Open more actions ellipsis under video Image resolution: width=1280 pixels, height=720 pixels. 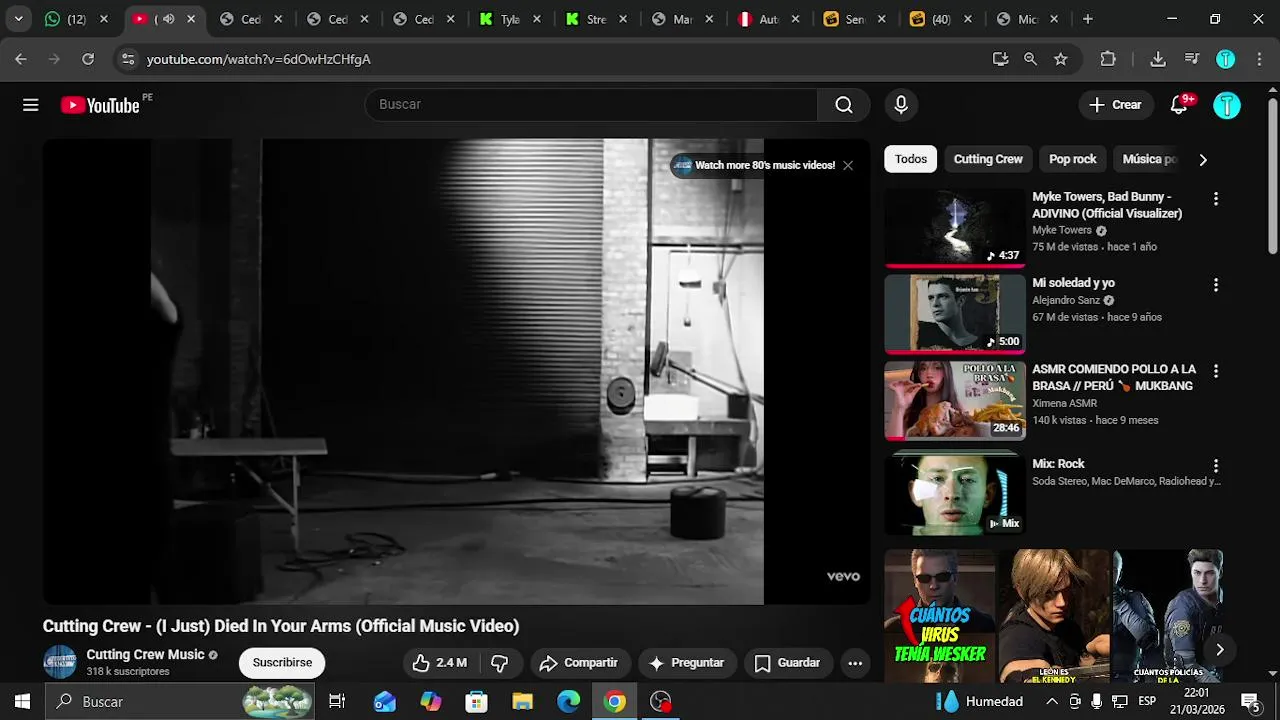(855, 663)
